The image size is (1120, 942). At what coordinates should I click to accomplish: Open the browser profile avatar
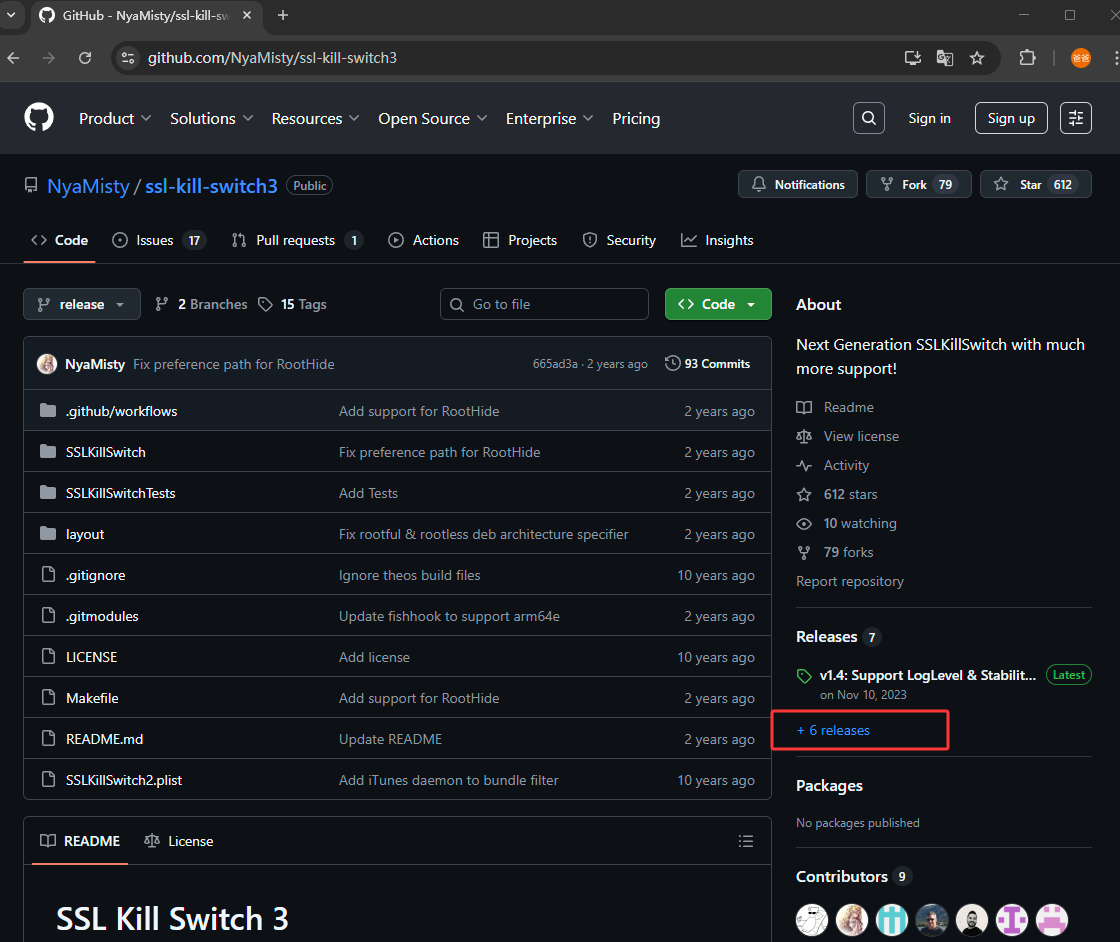coord(1081,58)
